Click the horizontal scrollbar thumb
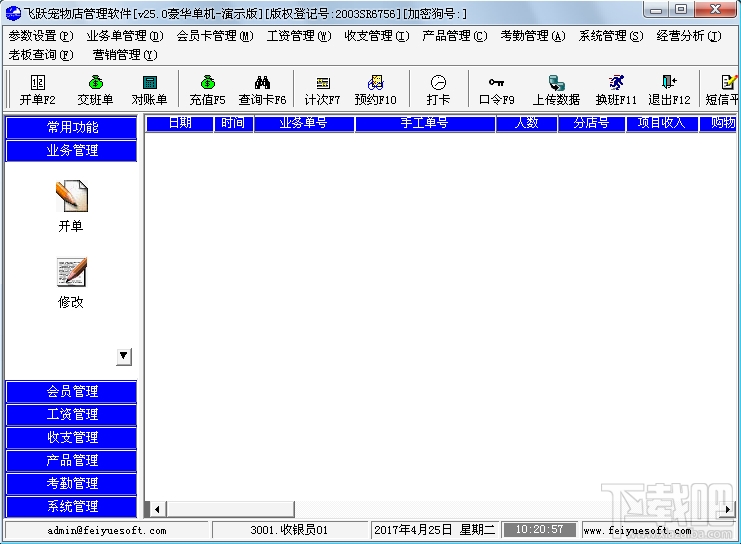This screenshot has width=741, height=544. (229, 509)
